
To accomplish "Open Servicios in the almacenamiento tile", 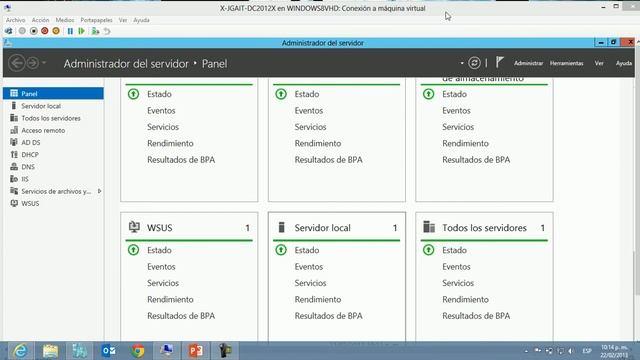I will click(458, 127).
